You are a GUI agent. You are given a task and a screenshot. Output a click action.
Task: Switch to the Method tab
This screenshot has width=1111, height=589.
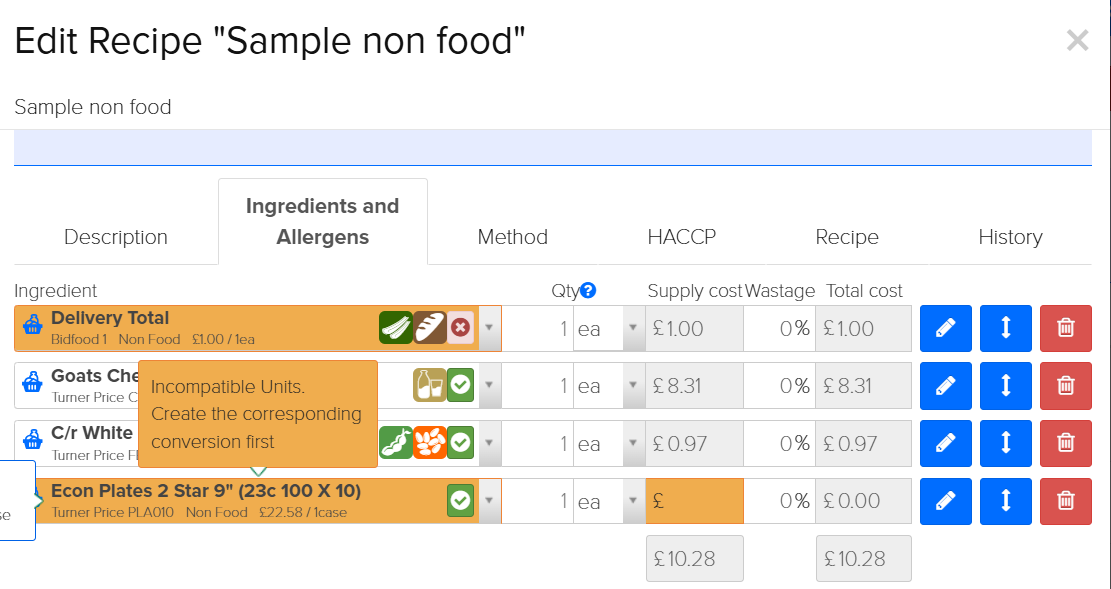click(512, 237)
